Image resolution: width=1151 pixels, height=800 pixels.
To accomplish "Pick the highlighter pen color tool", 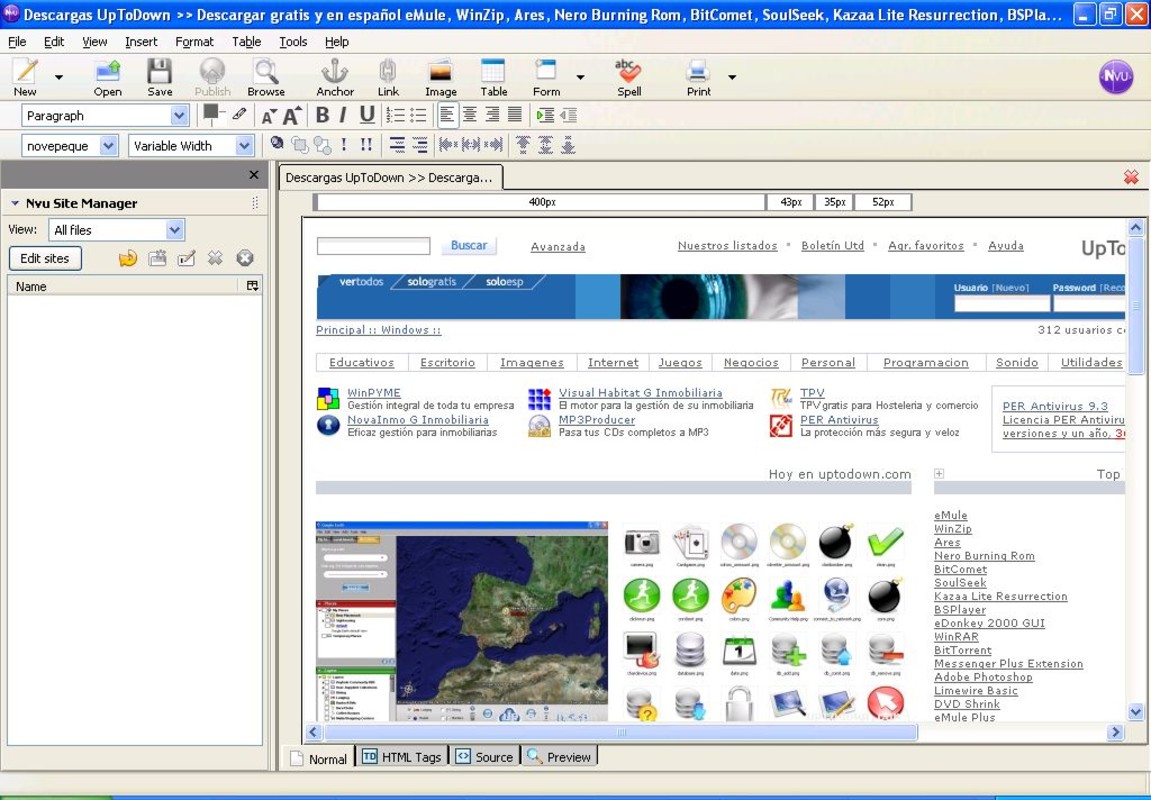I will pyautogui.click(x=239, y=115).
